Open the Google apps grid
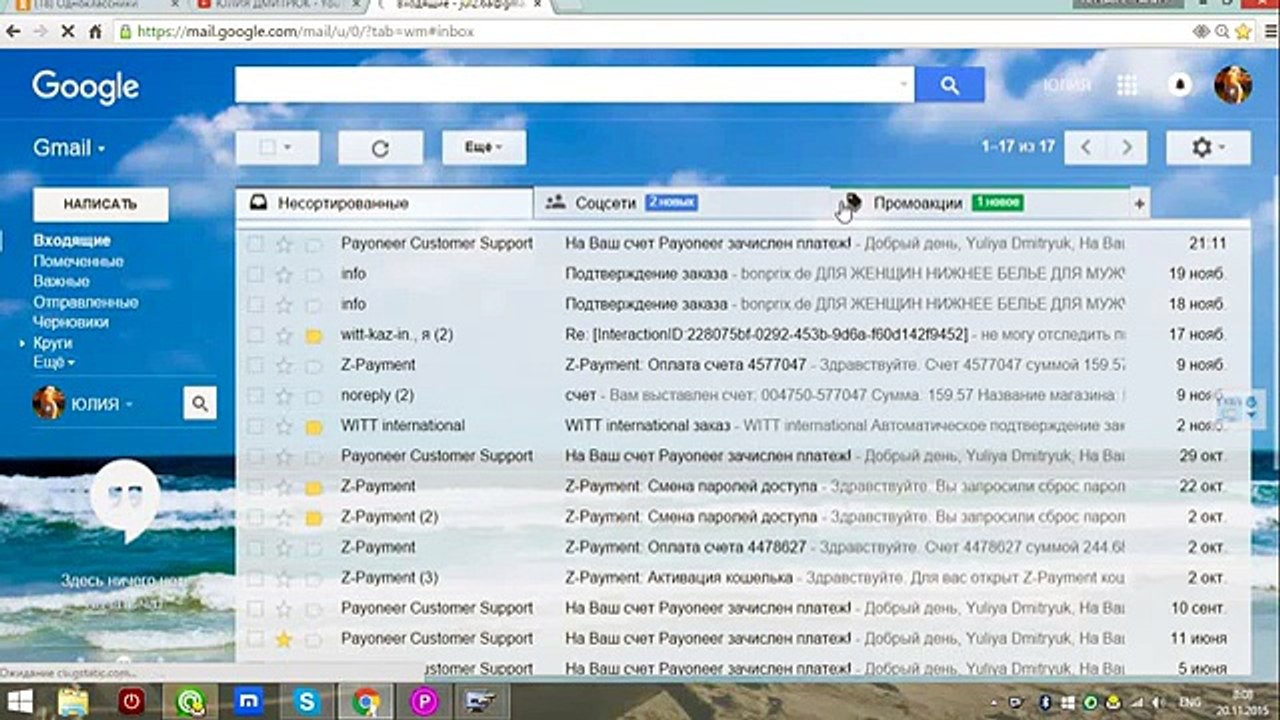Viewport: 1280px width, 720px height. coord(1127,85)
